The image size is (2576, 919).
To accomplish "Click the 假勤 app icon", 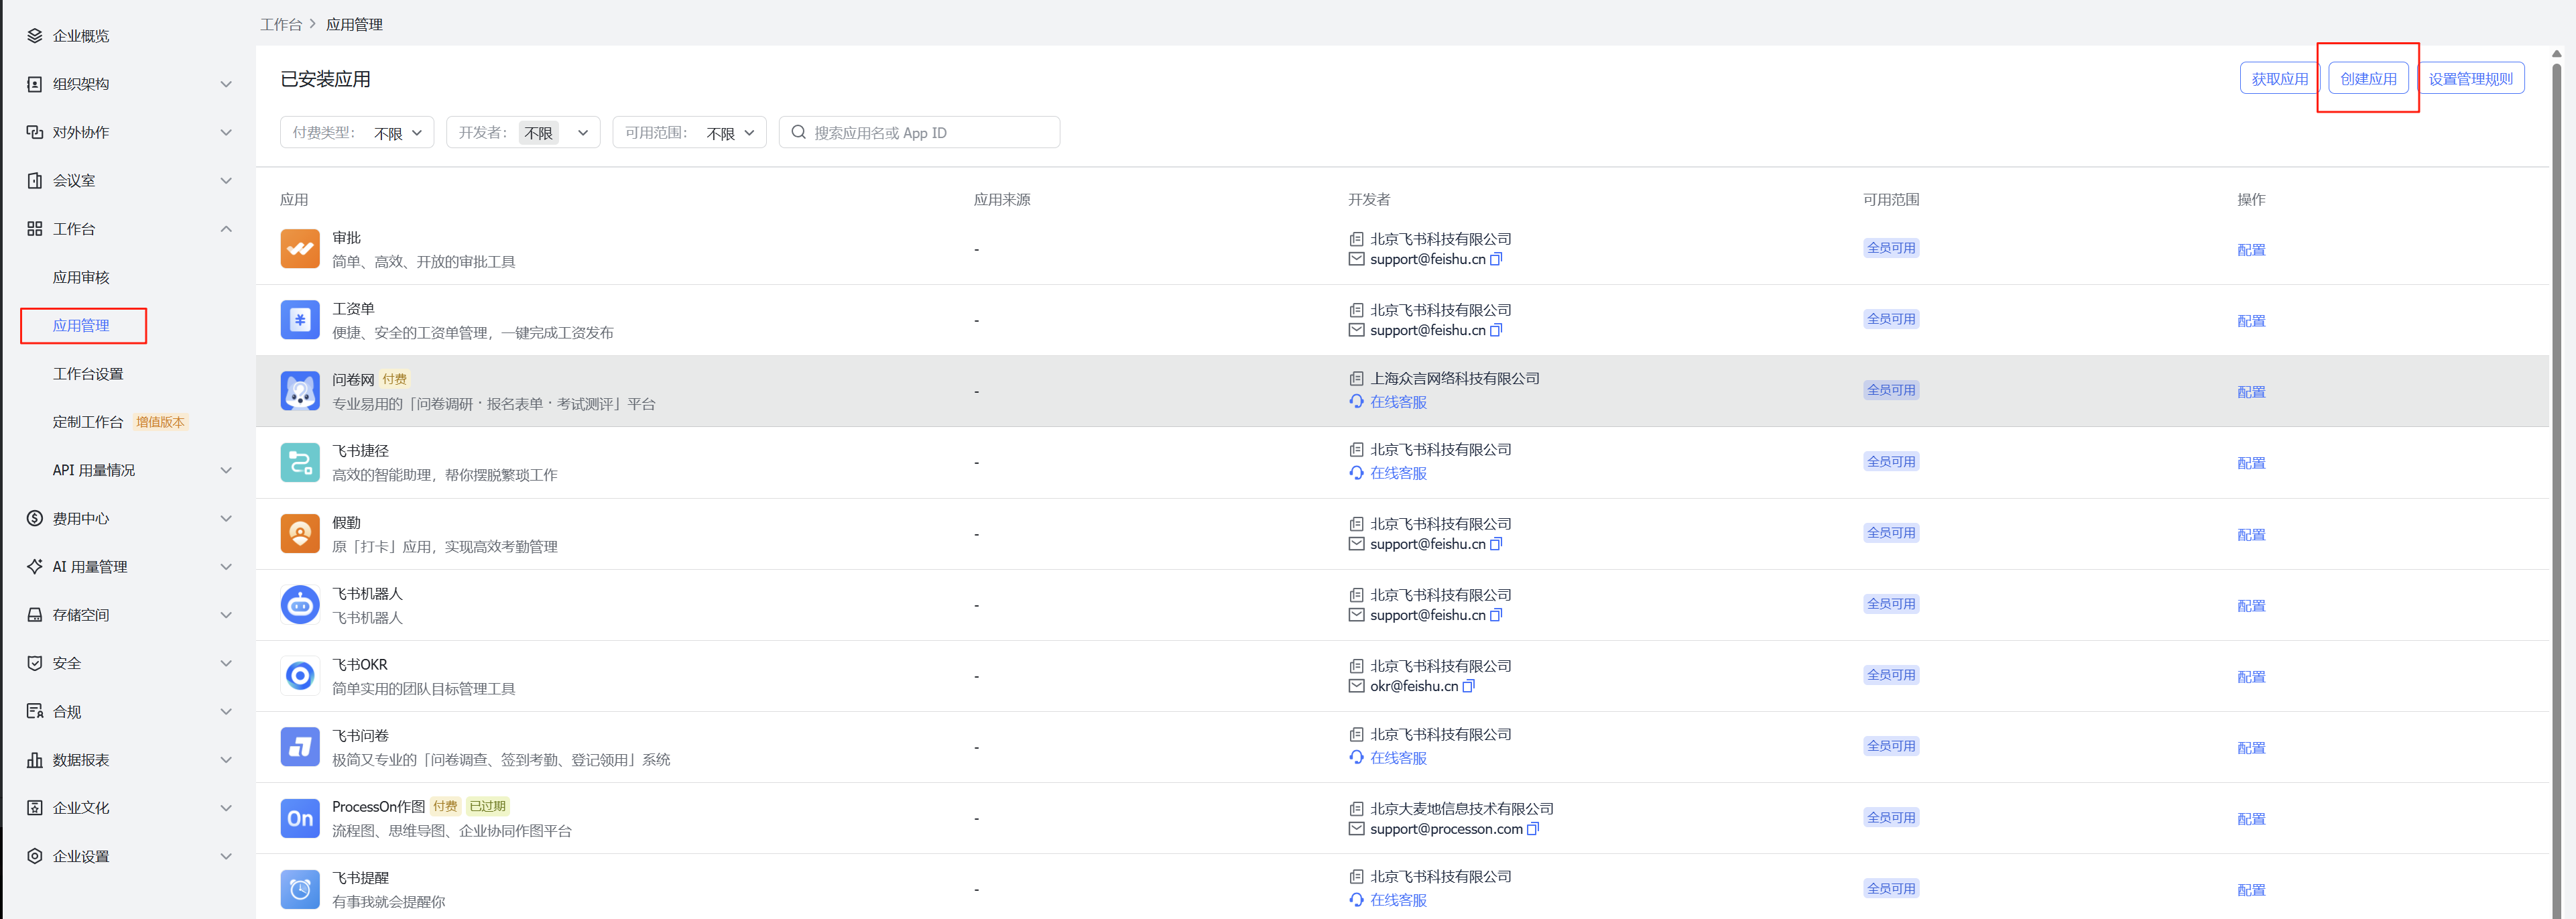I will [300, 534].
